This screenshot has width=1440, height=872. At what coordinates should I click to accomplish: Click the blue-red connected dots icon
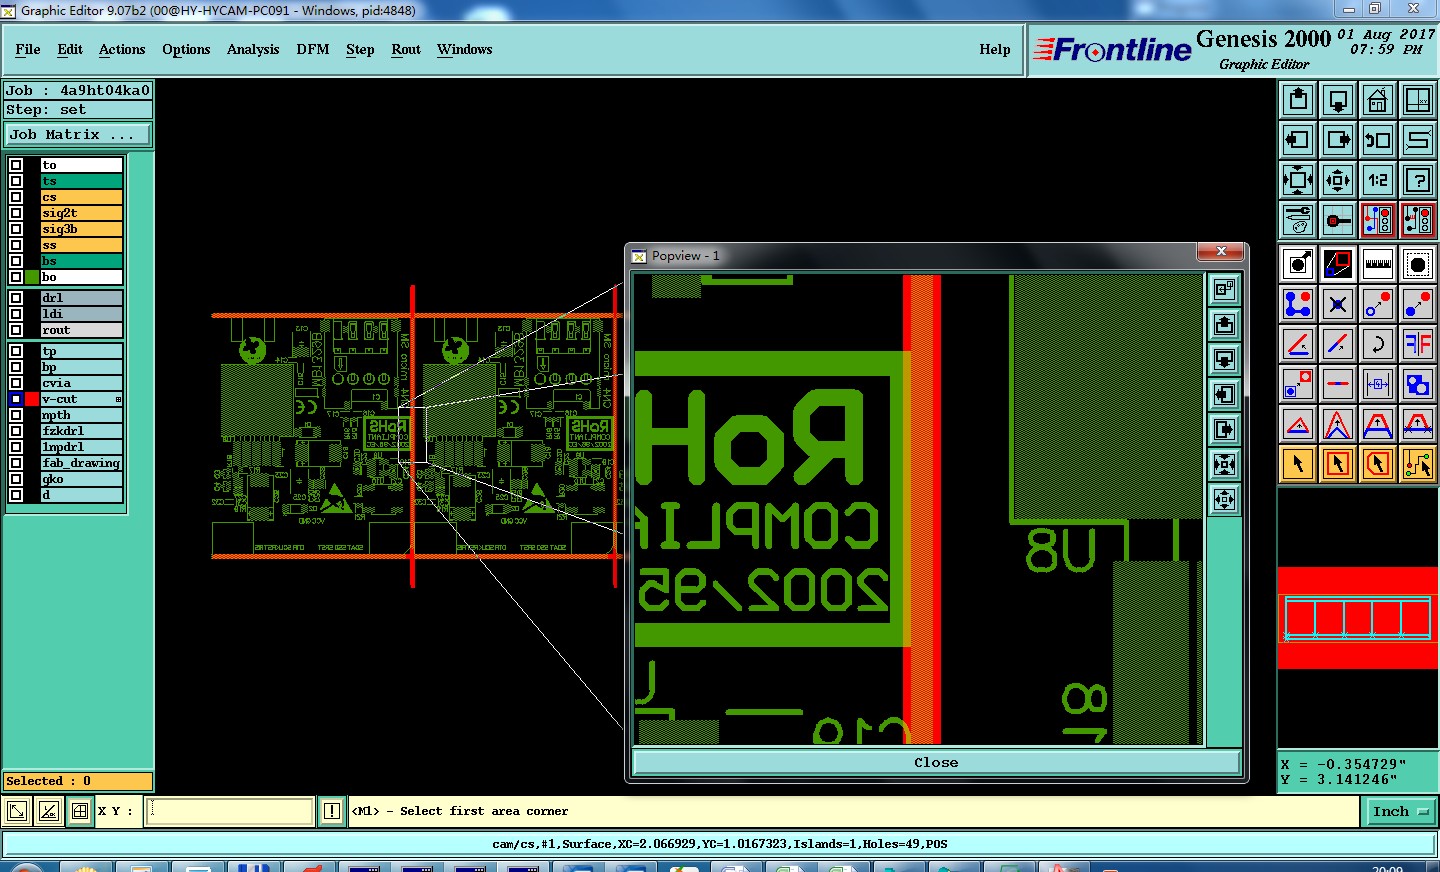pyautogui.click(x=1298, y=304)
